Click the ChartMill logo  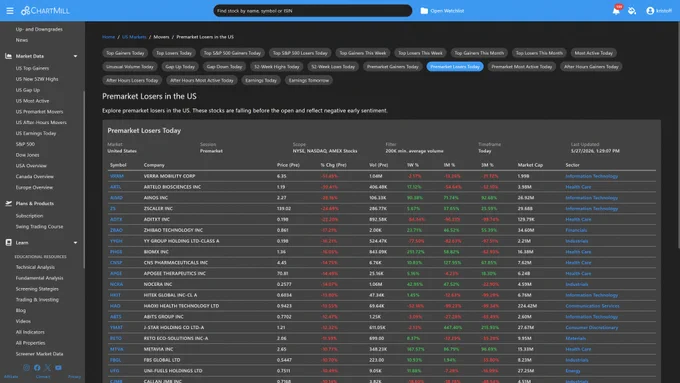click(45, 10)
